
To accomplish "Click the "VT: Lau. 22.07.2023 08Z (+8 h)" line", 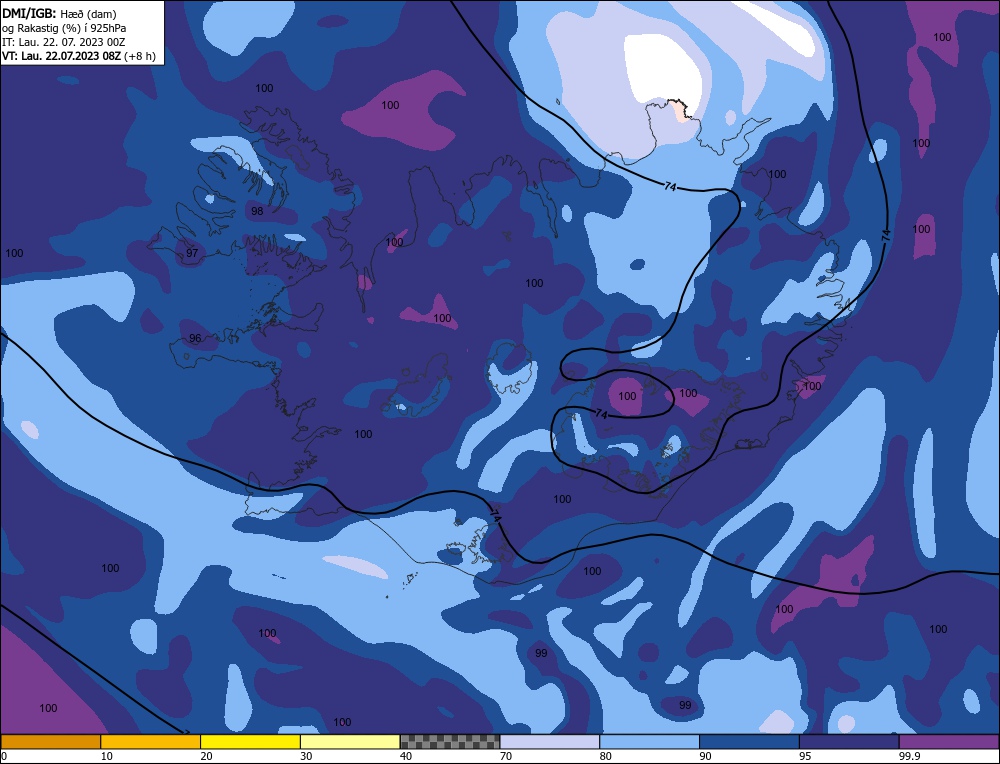I will pyautogui.click(x=78, y=56).
